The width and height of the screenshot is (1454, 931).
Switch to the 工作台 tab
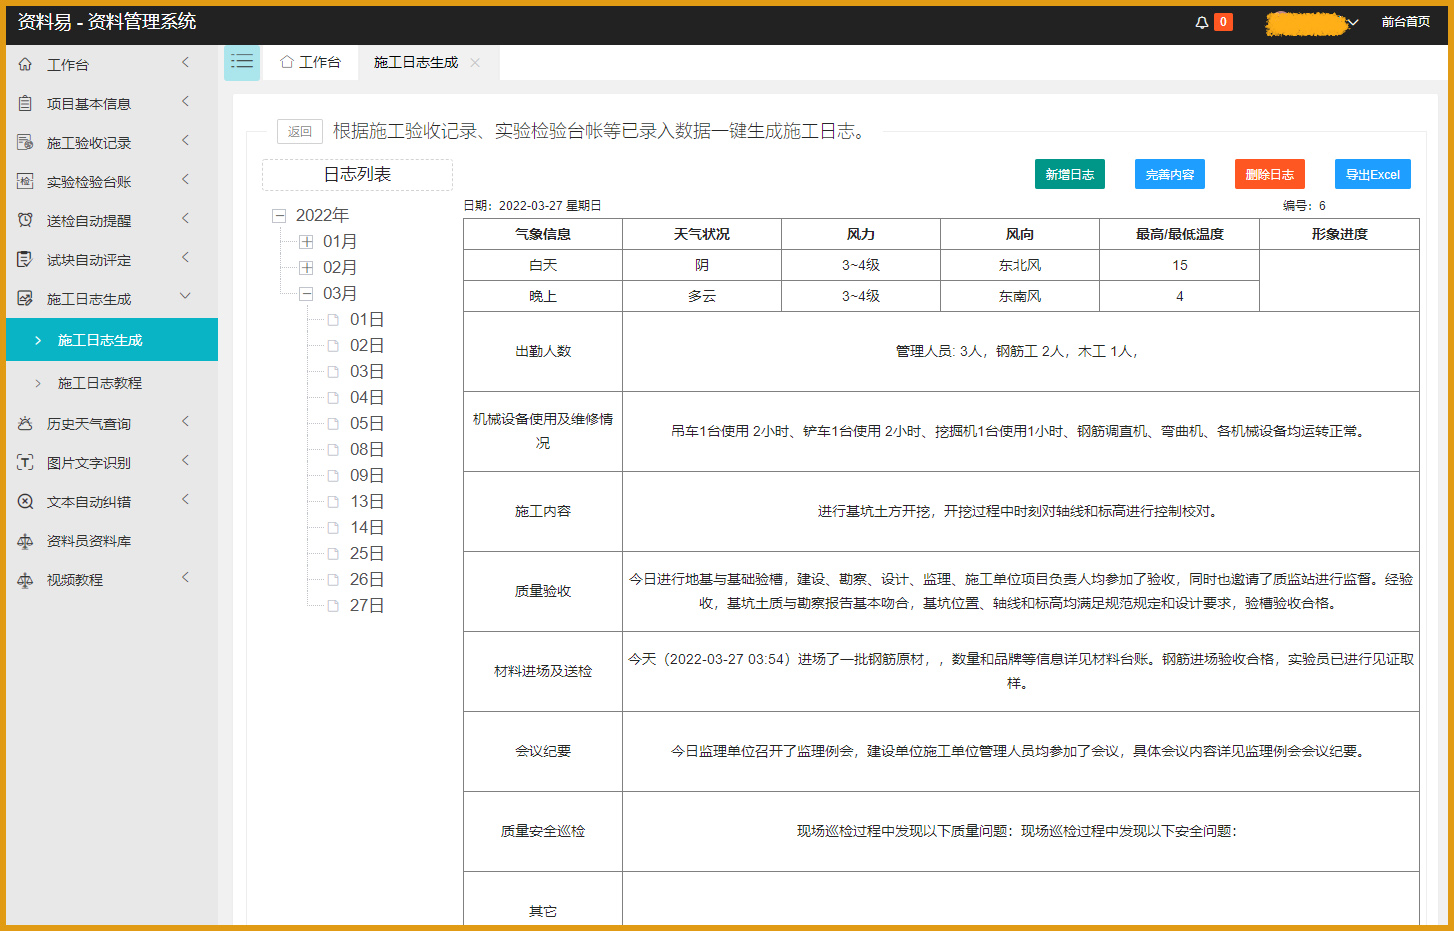click(x=311, y=62)
